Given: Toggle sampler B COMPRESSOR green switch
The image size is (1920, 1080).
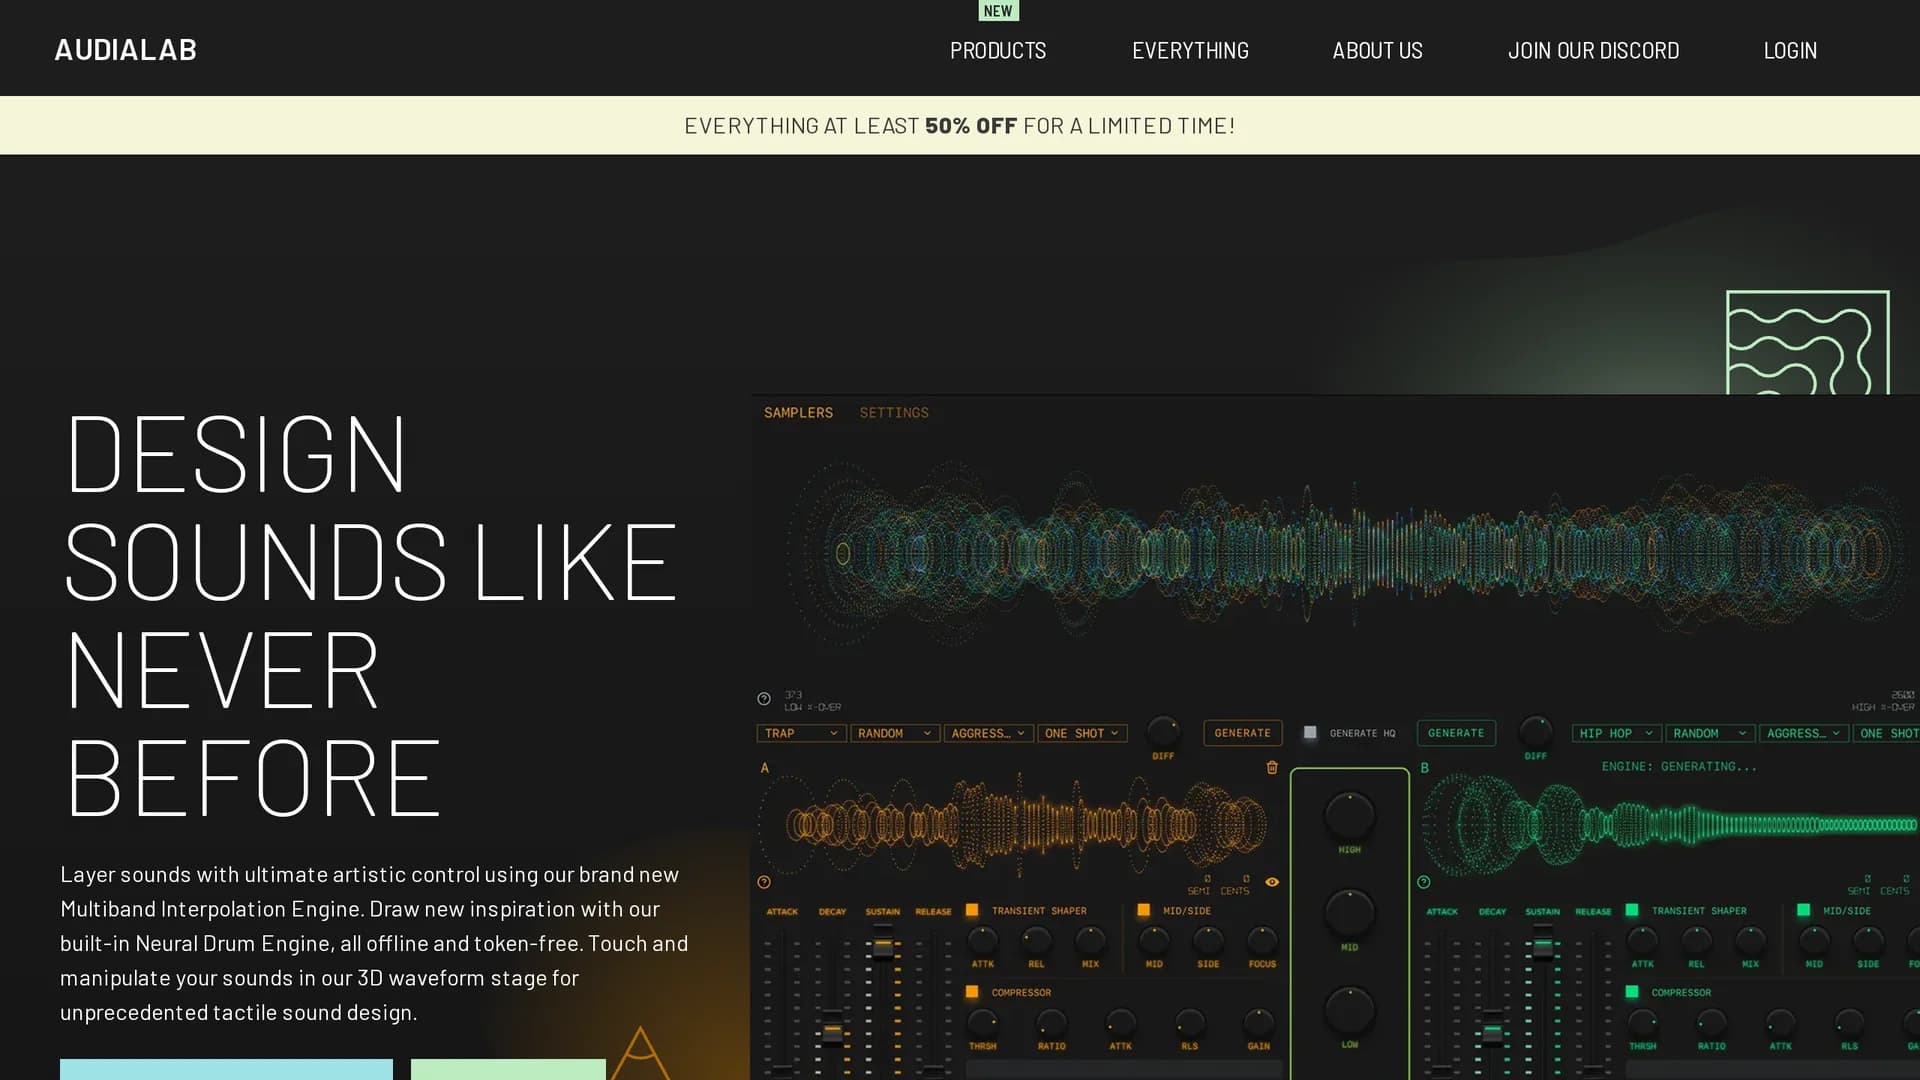Looking at the screenshot, I should (x=1632, y=992).
